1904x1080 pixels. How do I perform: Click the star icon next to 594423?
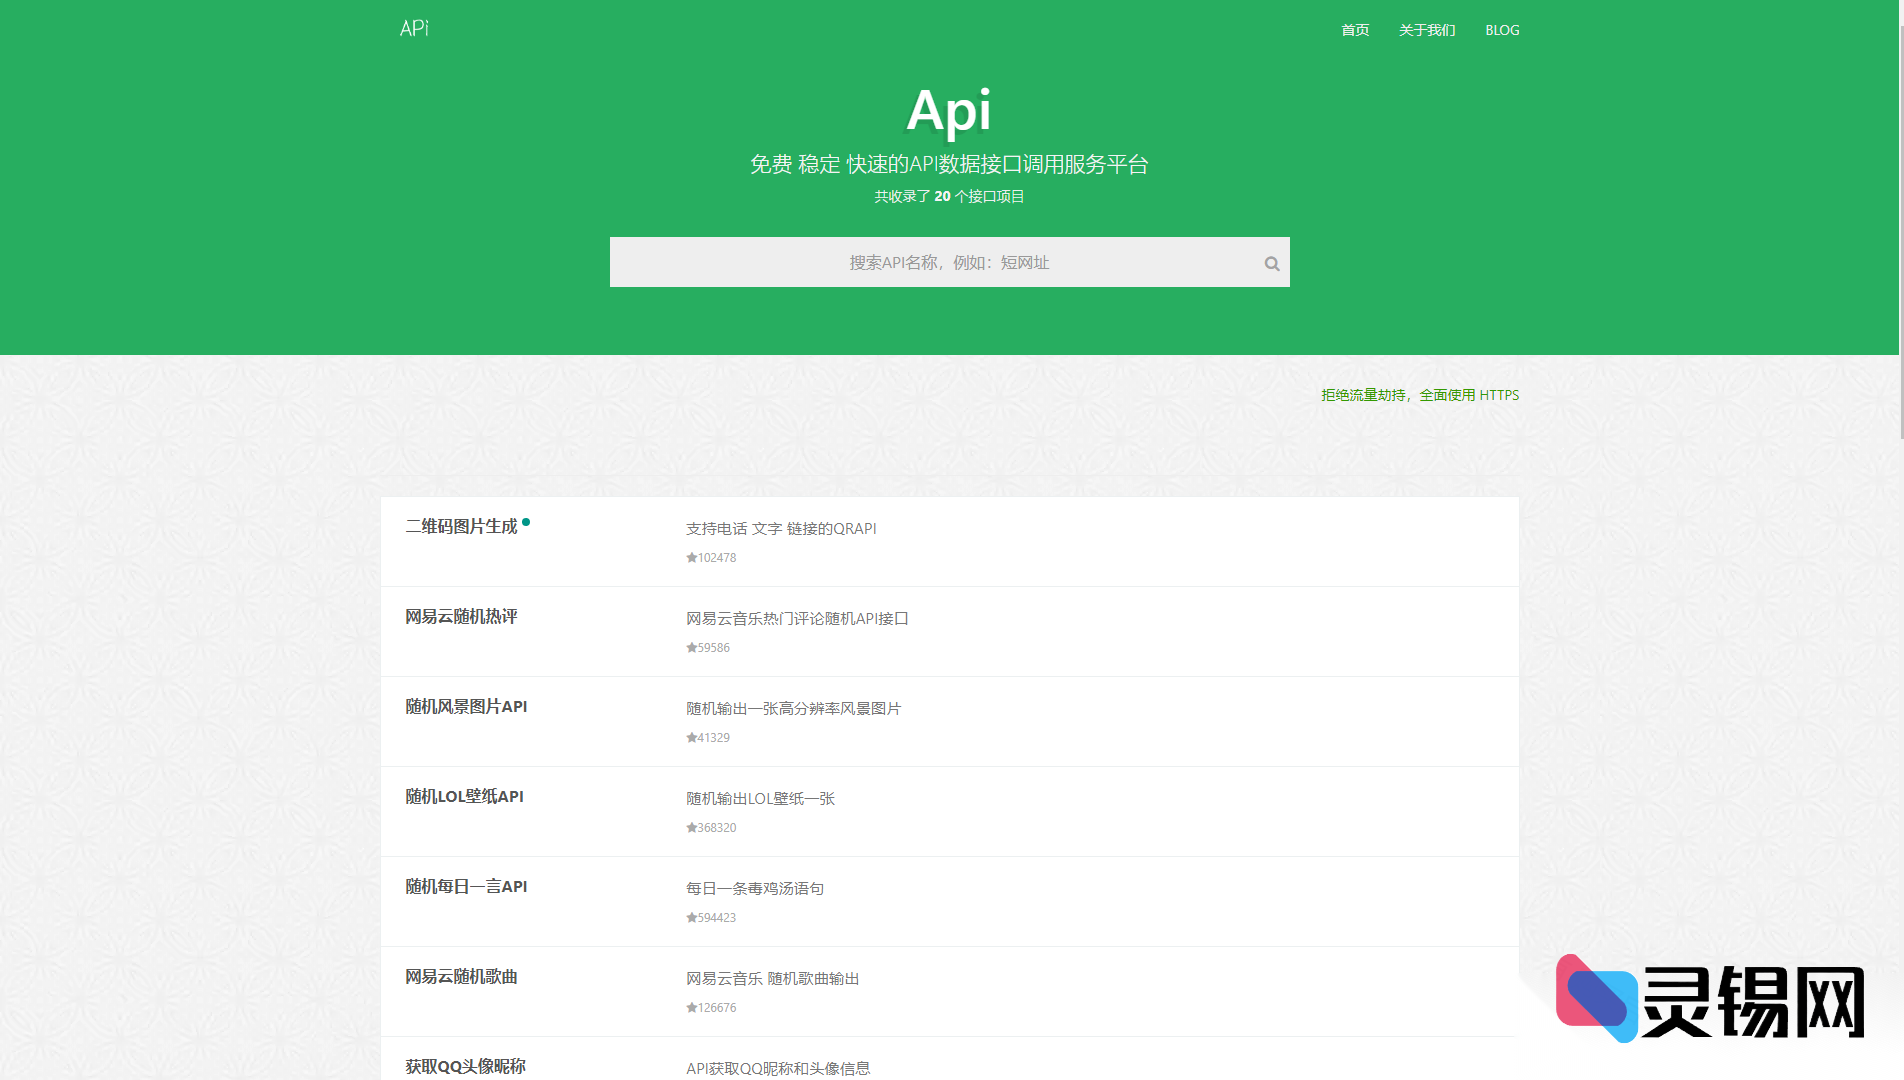[690, 917]
